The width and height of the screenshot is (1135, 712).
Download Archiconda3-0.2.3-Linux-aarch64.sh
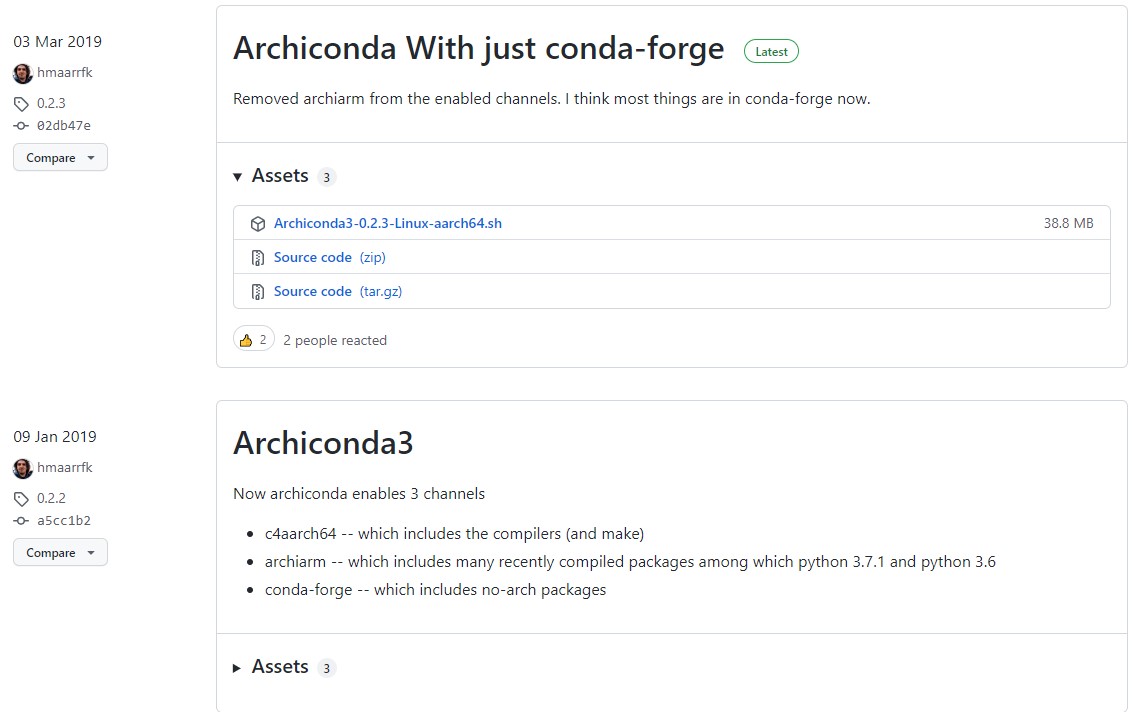[388, 223]
